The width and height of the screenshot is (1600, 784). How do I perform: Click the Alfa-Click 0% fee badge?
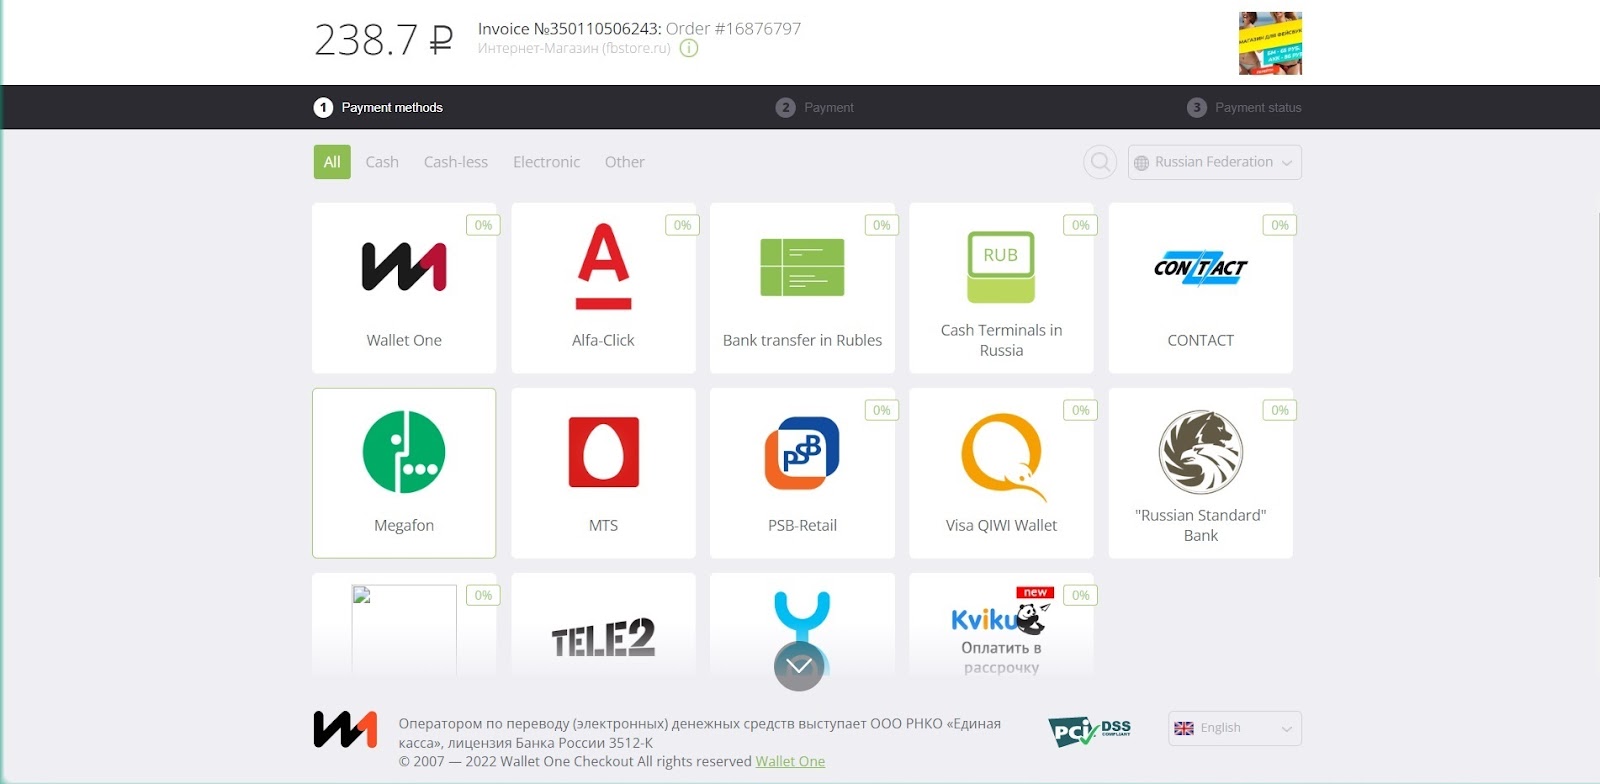point(682,225)
